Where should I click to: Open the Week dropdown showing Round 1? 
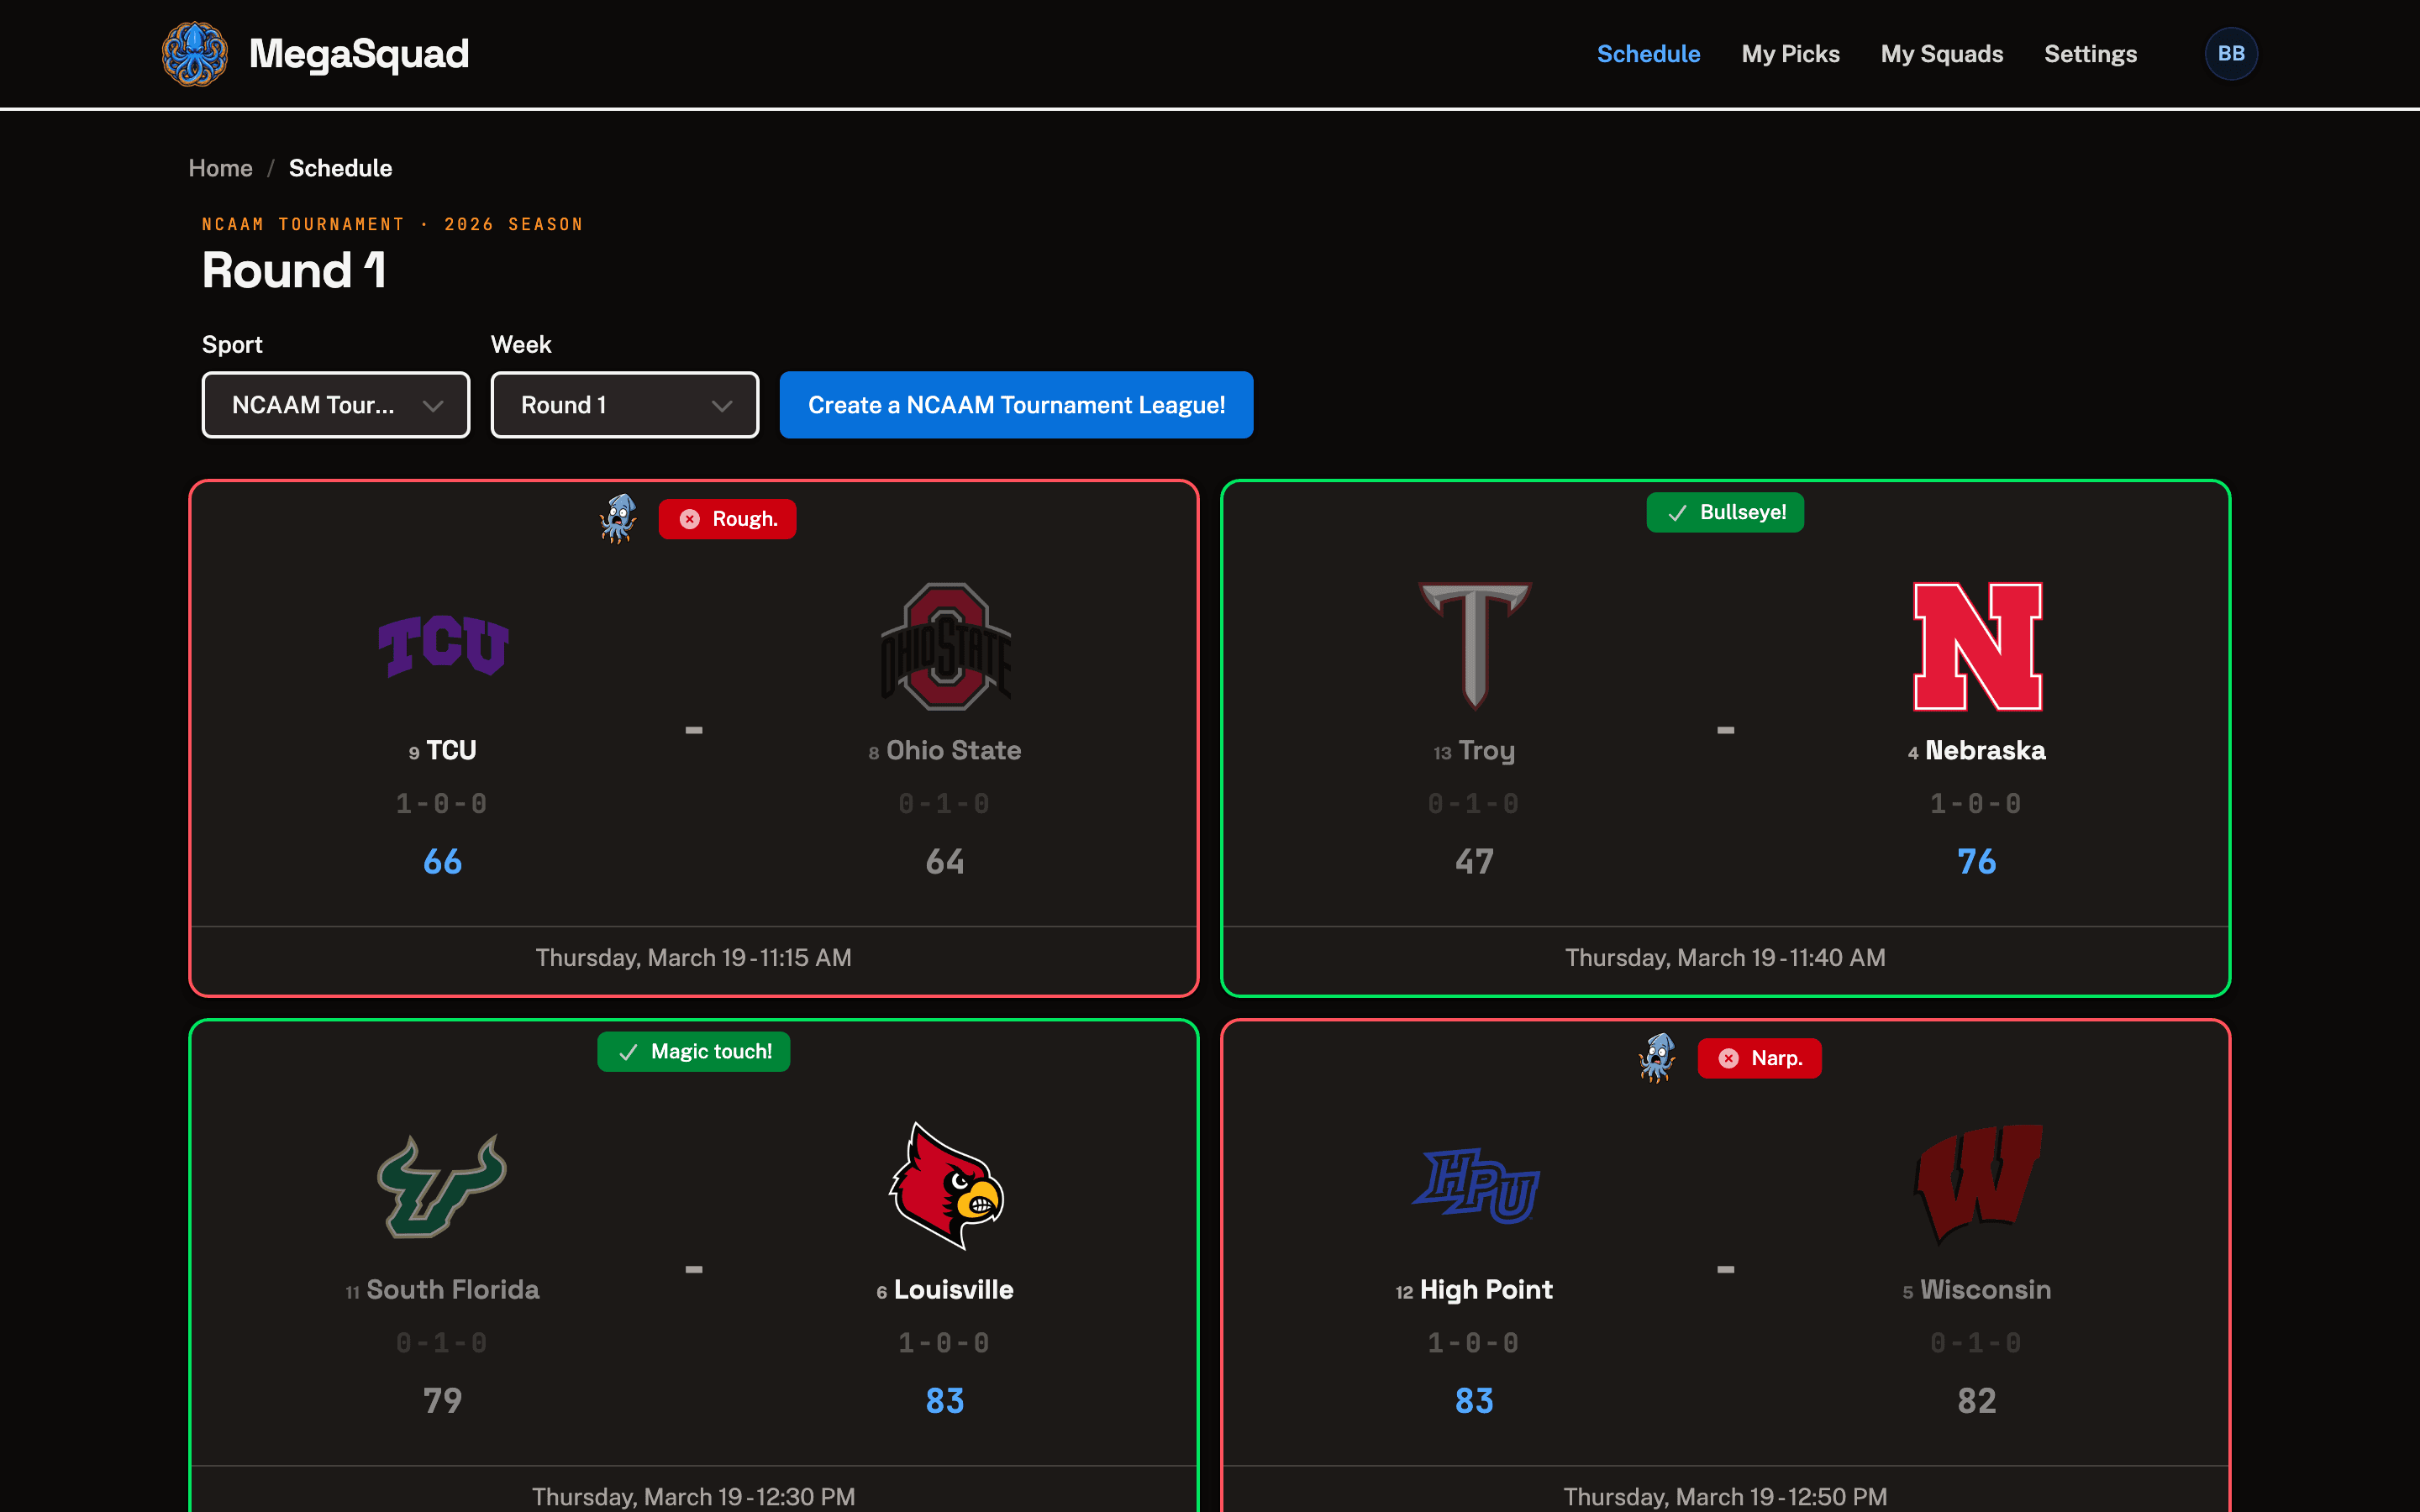(625, 405)
